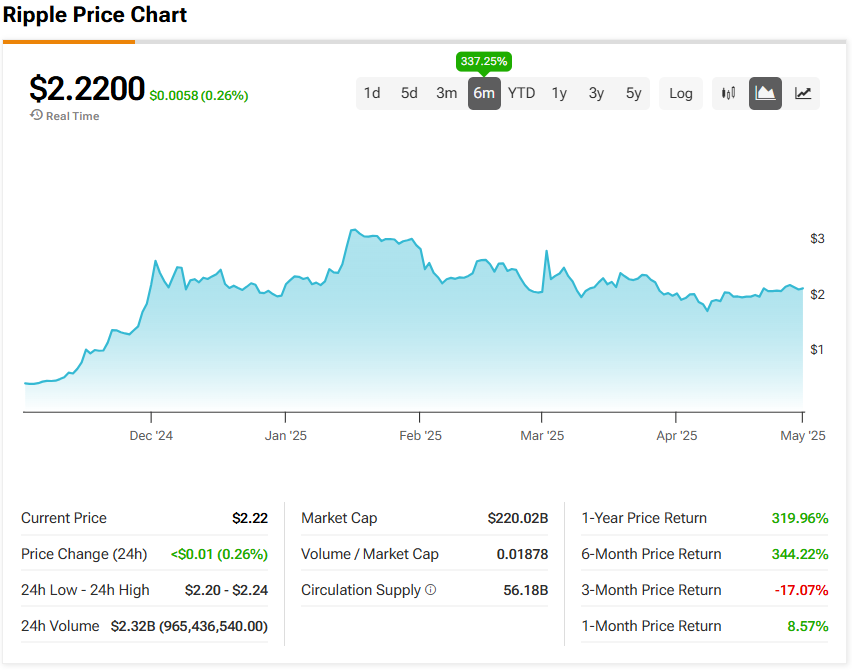
Task: Select the area chart view icon
Action: [765, 93]
